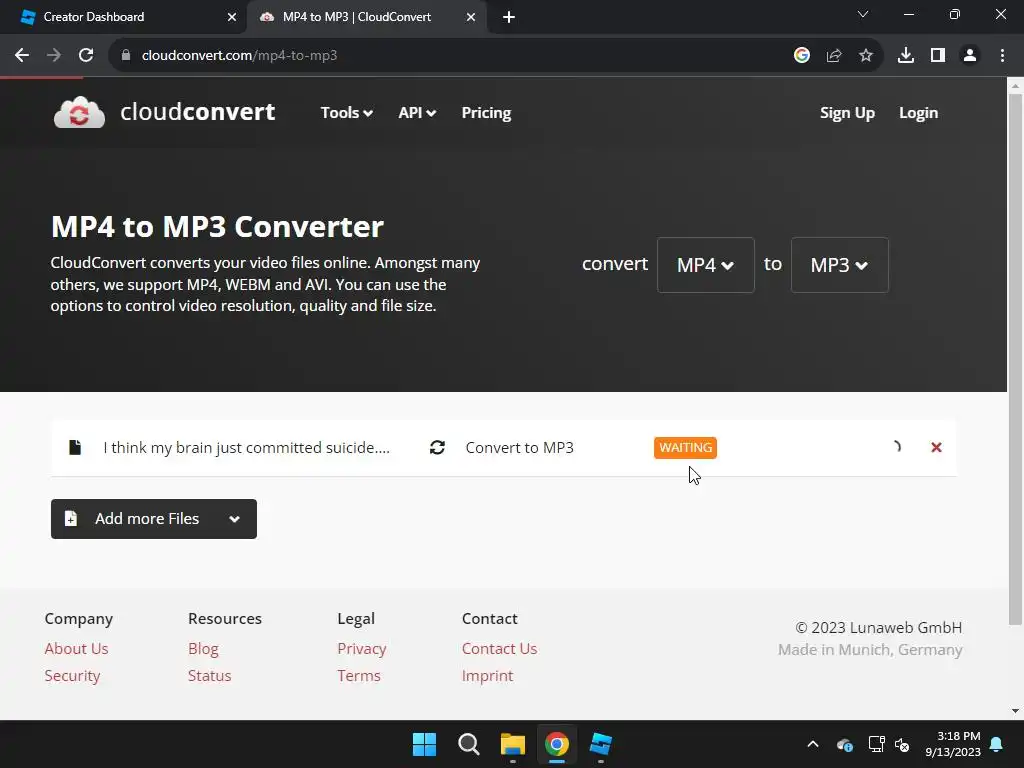Bookmark this page with the star icon
This screenshot has height=768, width=1024.
866,56
